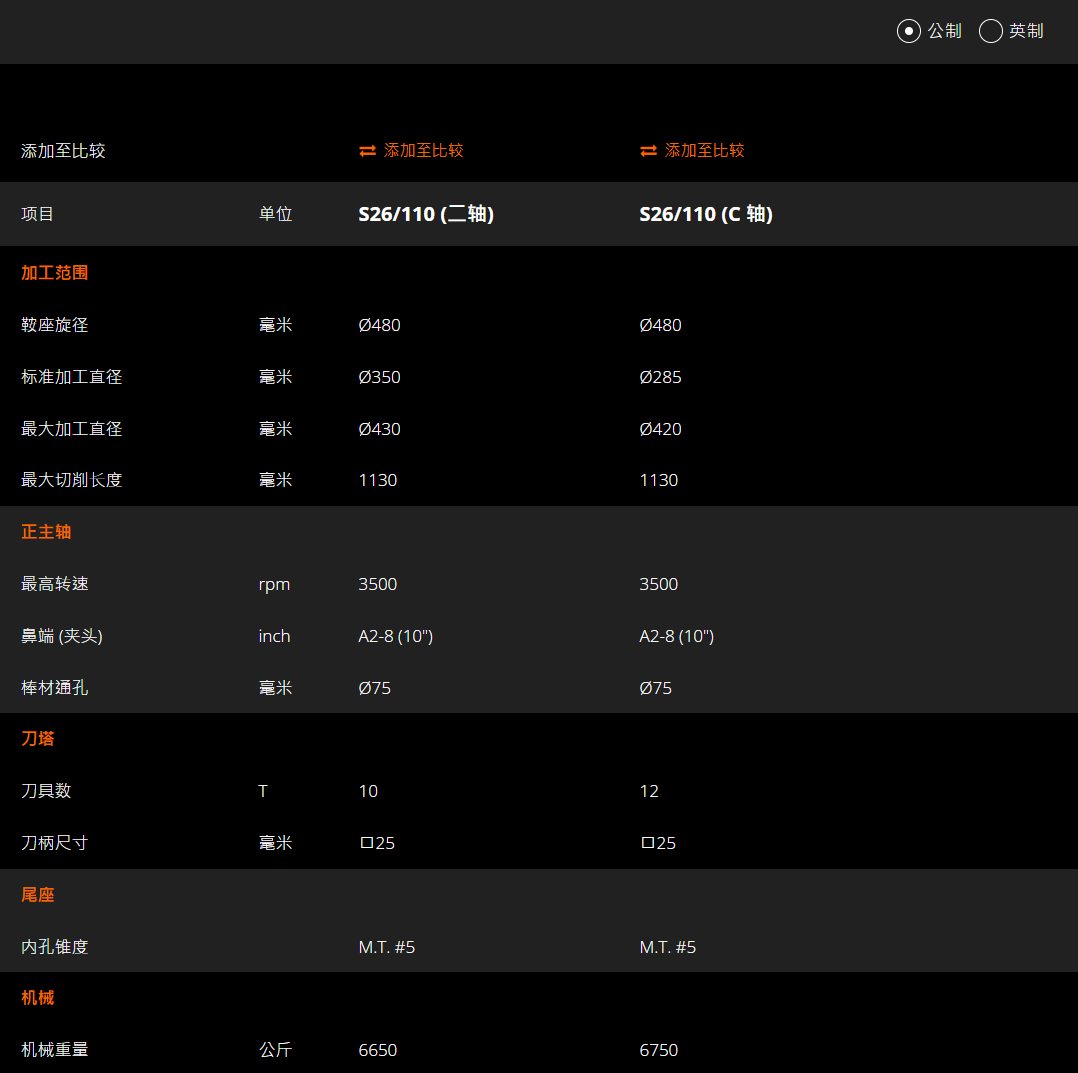Select the 鞍座旋径 row label
Viewport: 1078px width, 1073px height.
[54, 325]
